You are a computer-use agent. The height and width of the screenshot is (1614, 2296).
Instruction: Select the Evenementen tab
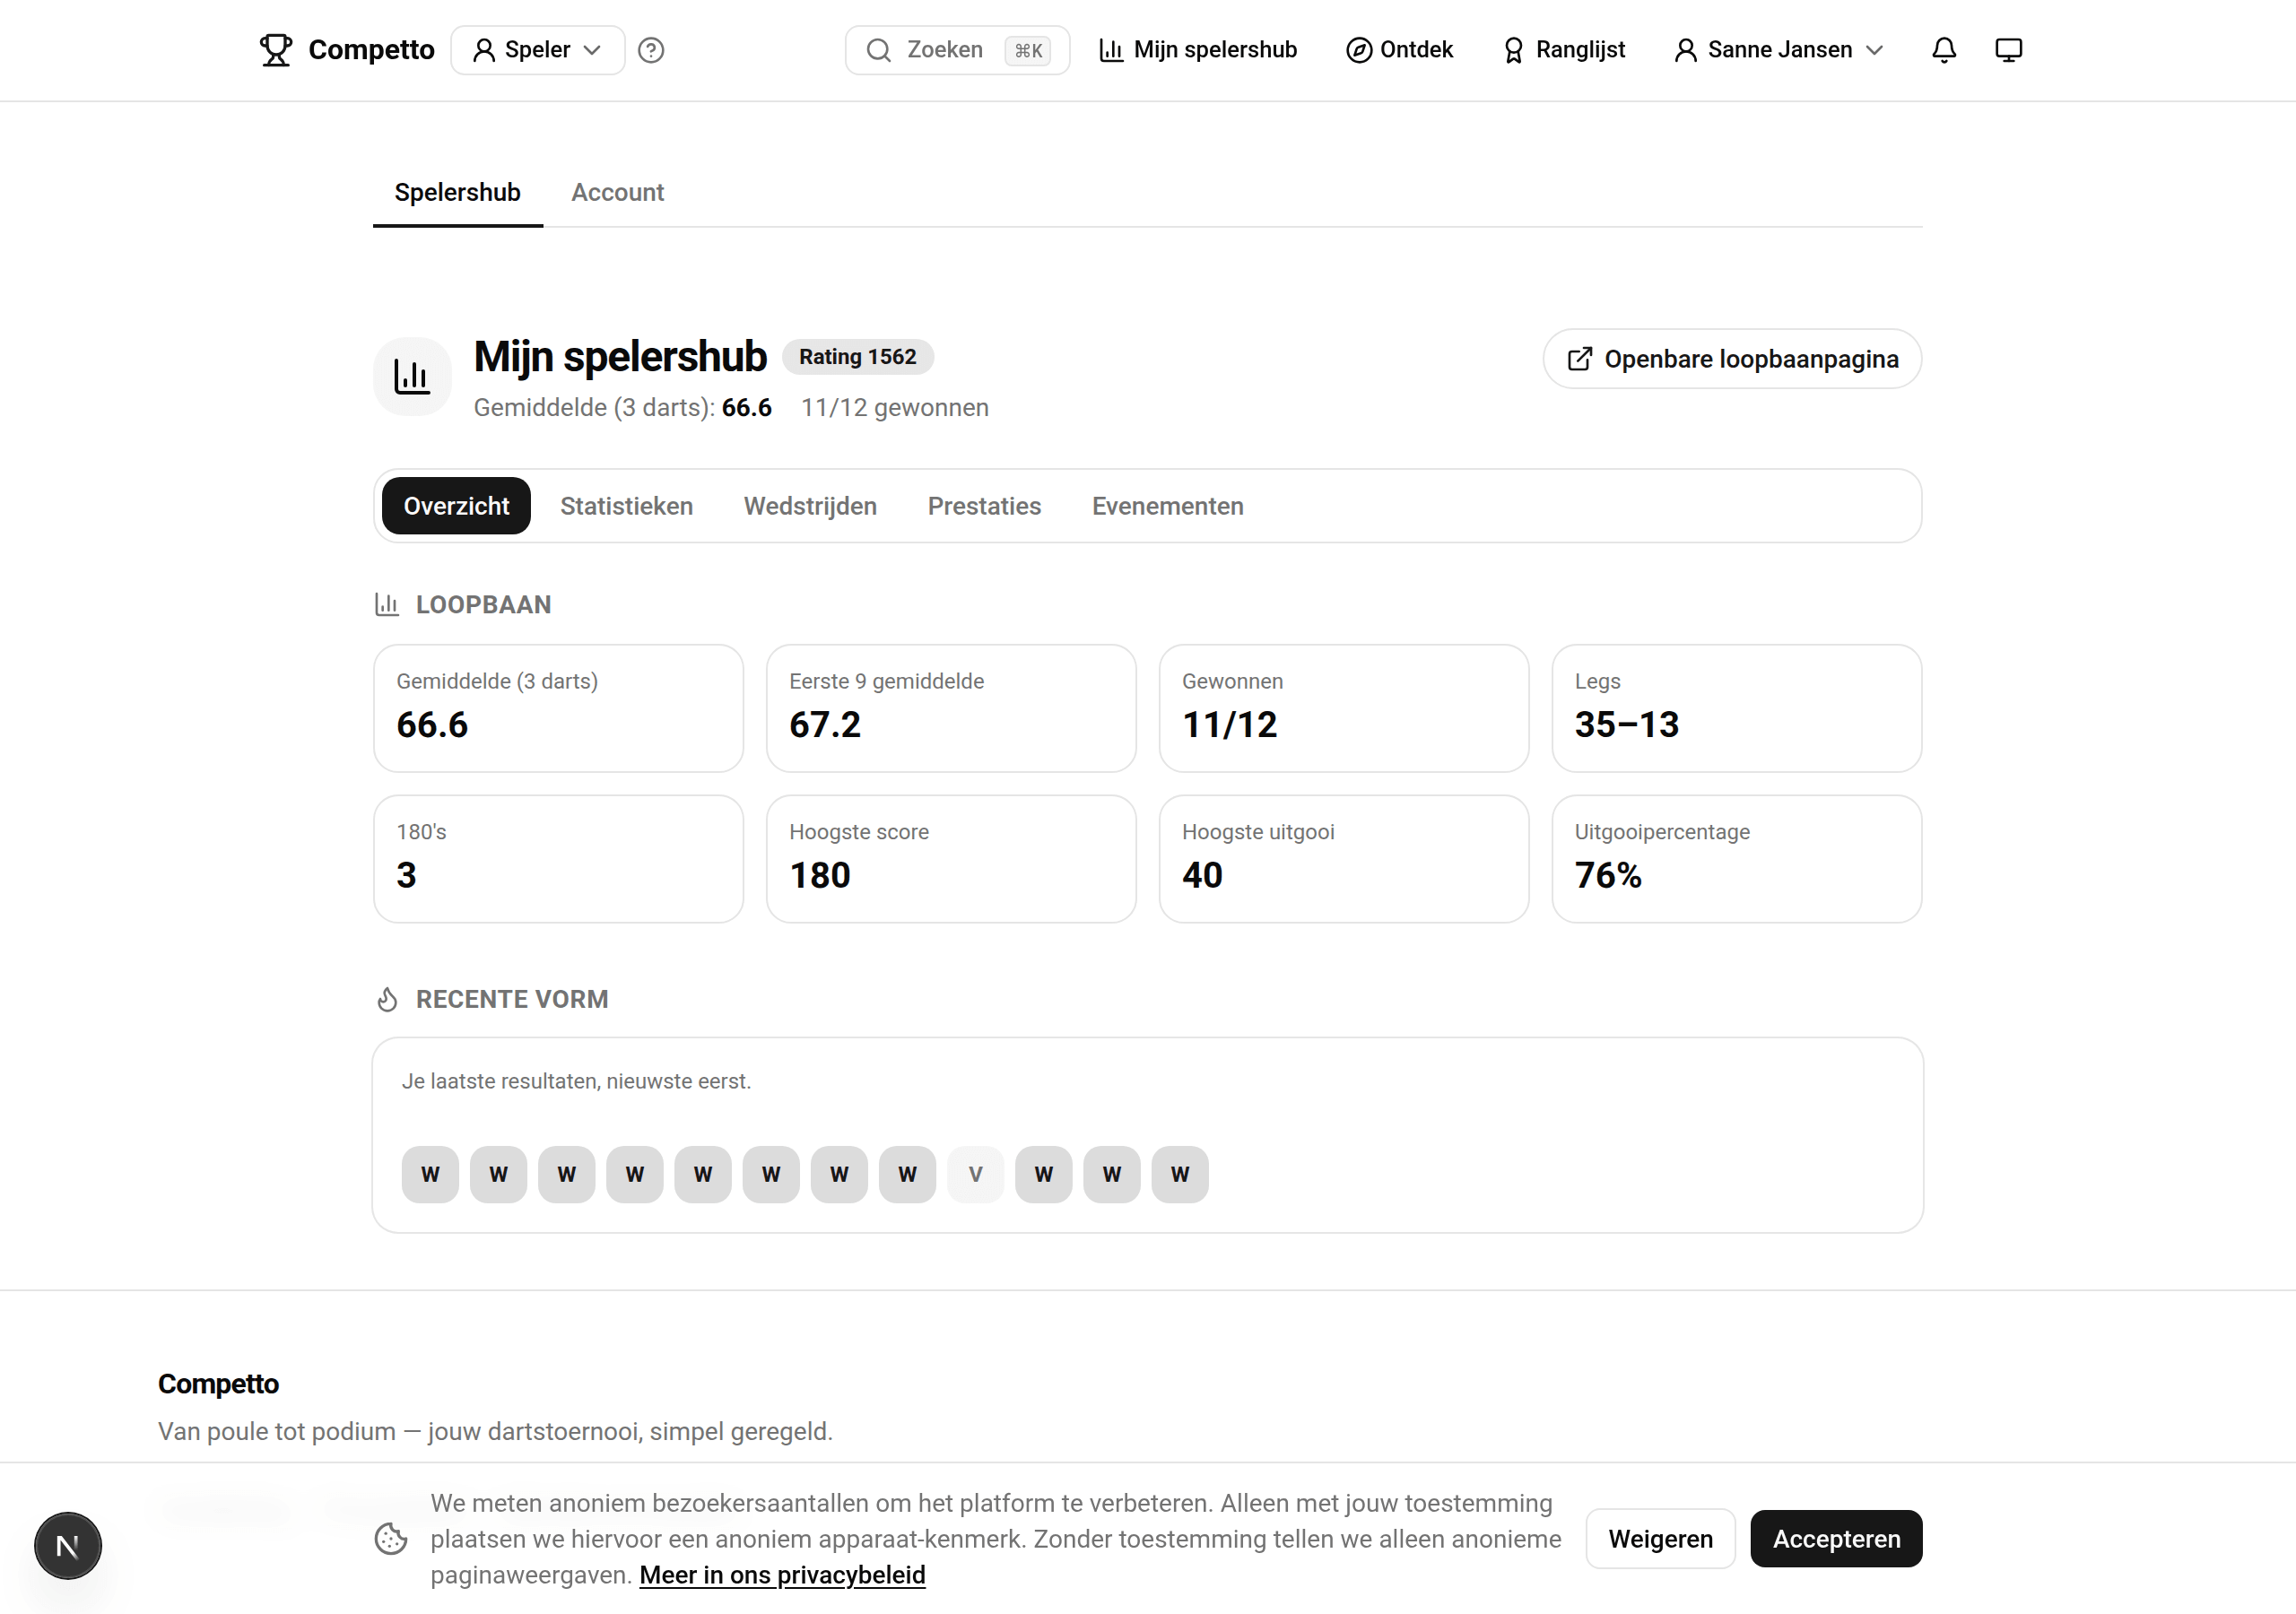click(1167, 506)
